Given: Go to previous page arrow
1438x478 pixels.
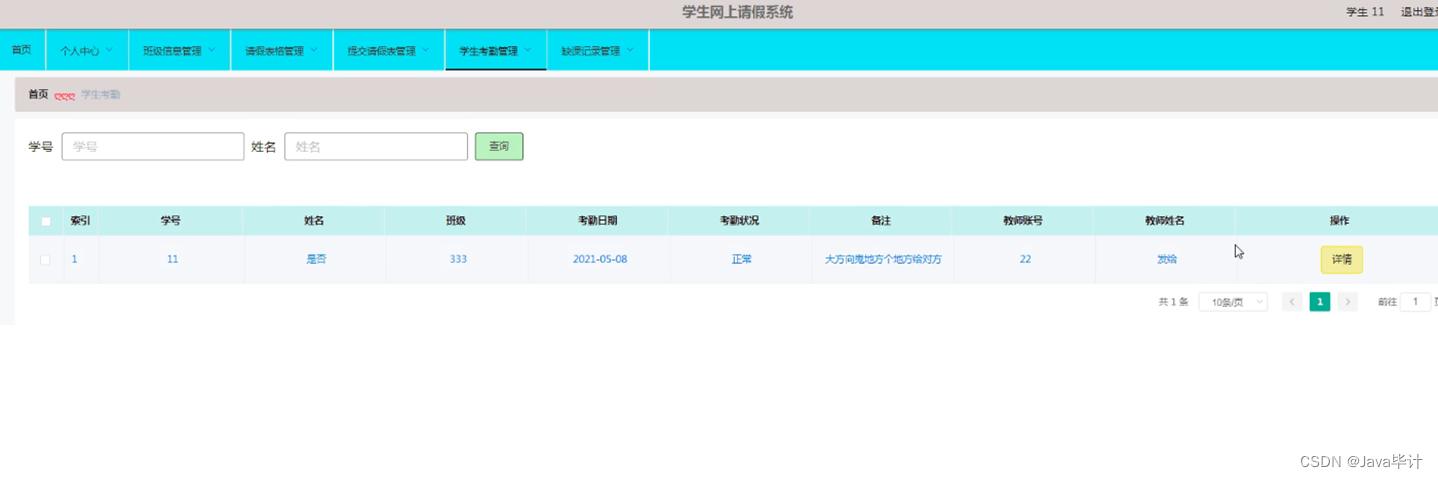Looking at the screenshot, I should pyautogui.click(x=1292, y=302).
